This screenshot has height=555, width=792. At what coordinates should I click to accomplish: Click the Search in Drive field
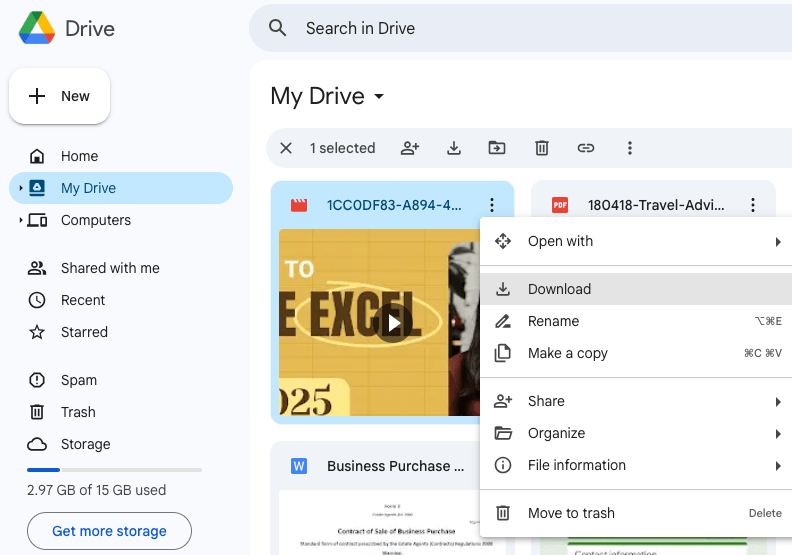520,28
